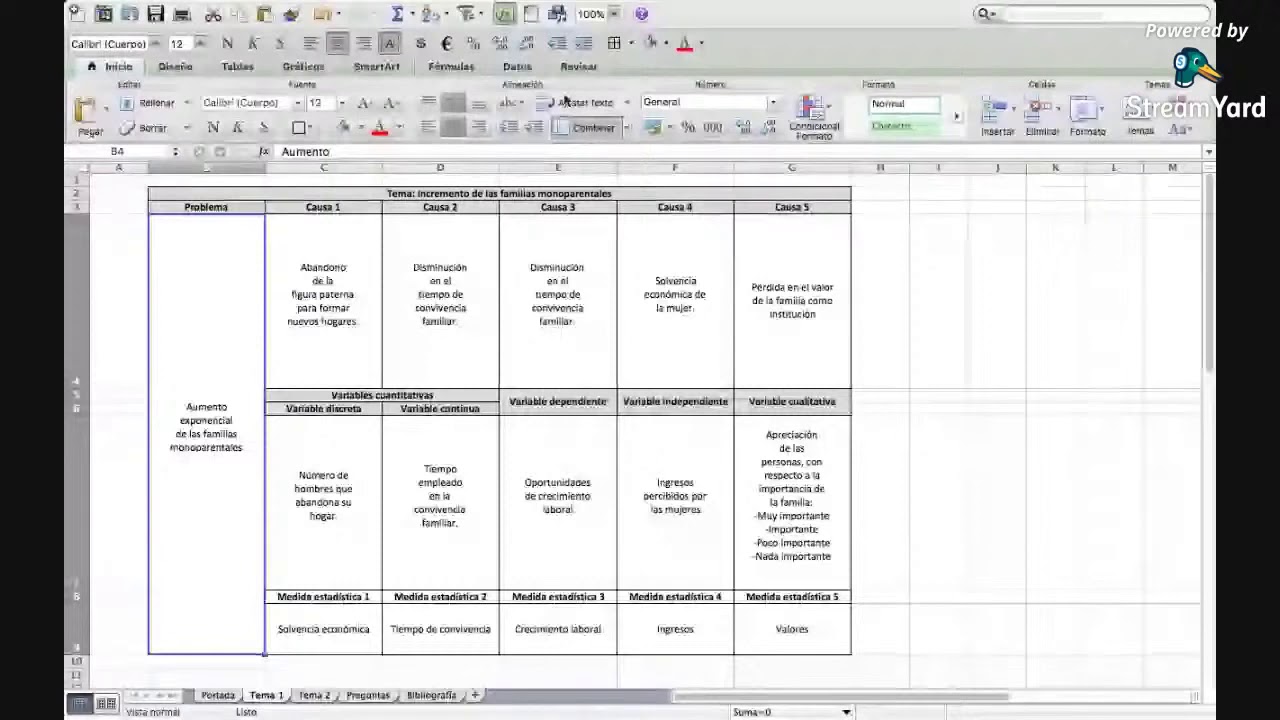
Task: Toggle the Combinar merge cells button
Action: pos(586,128)
